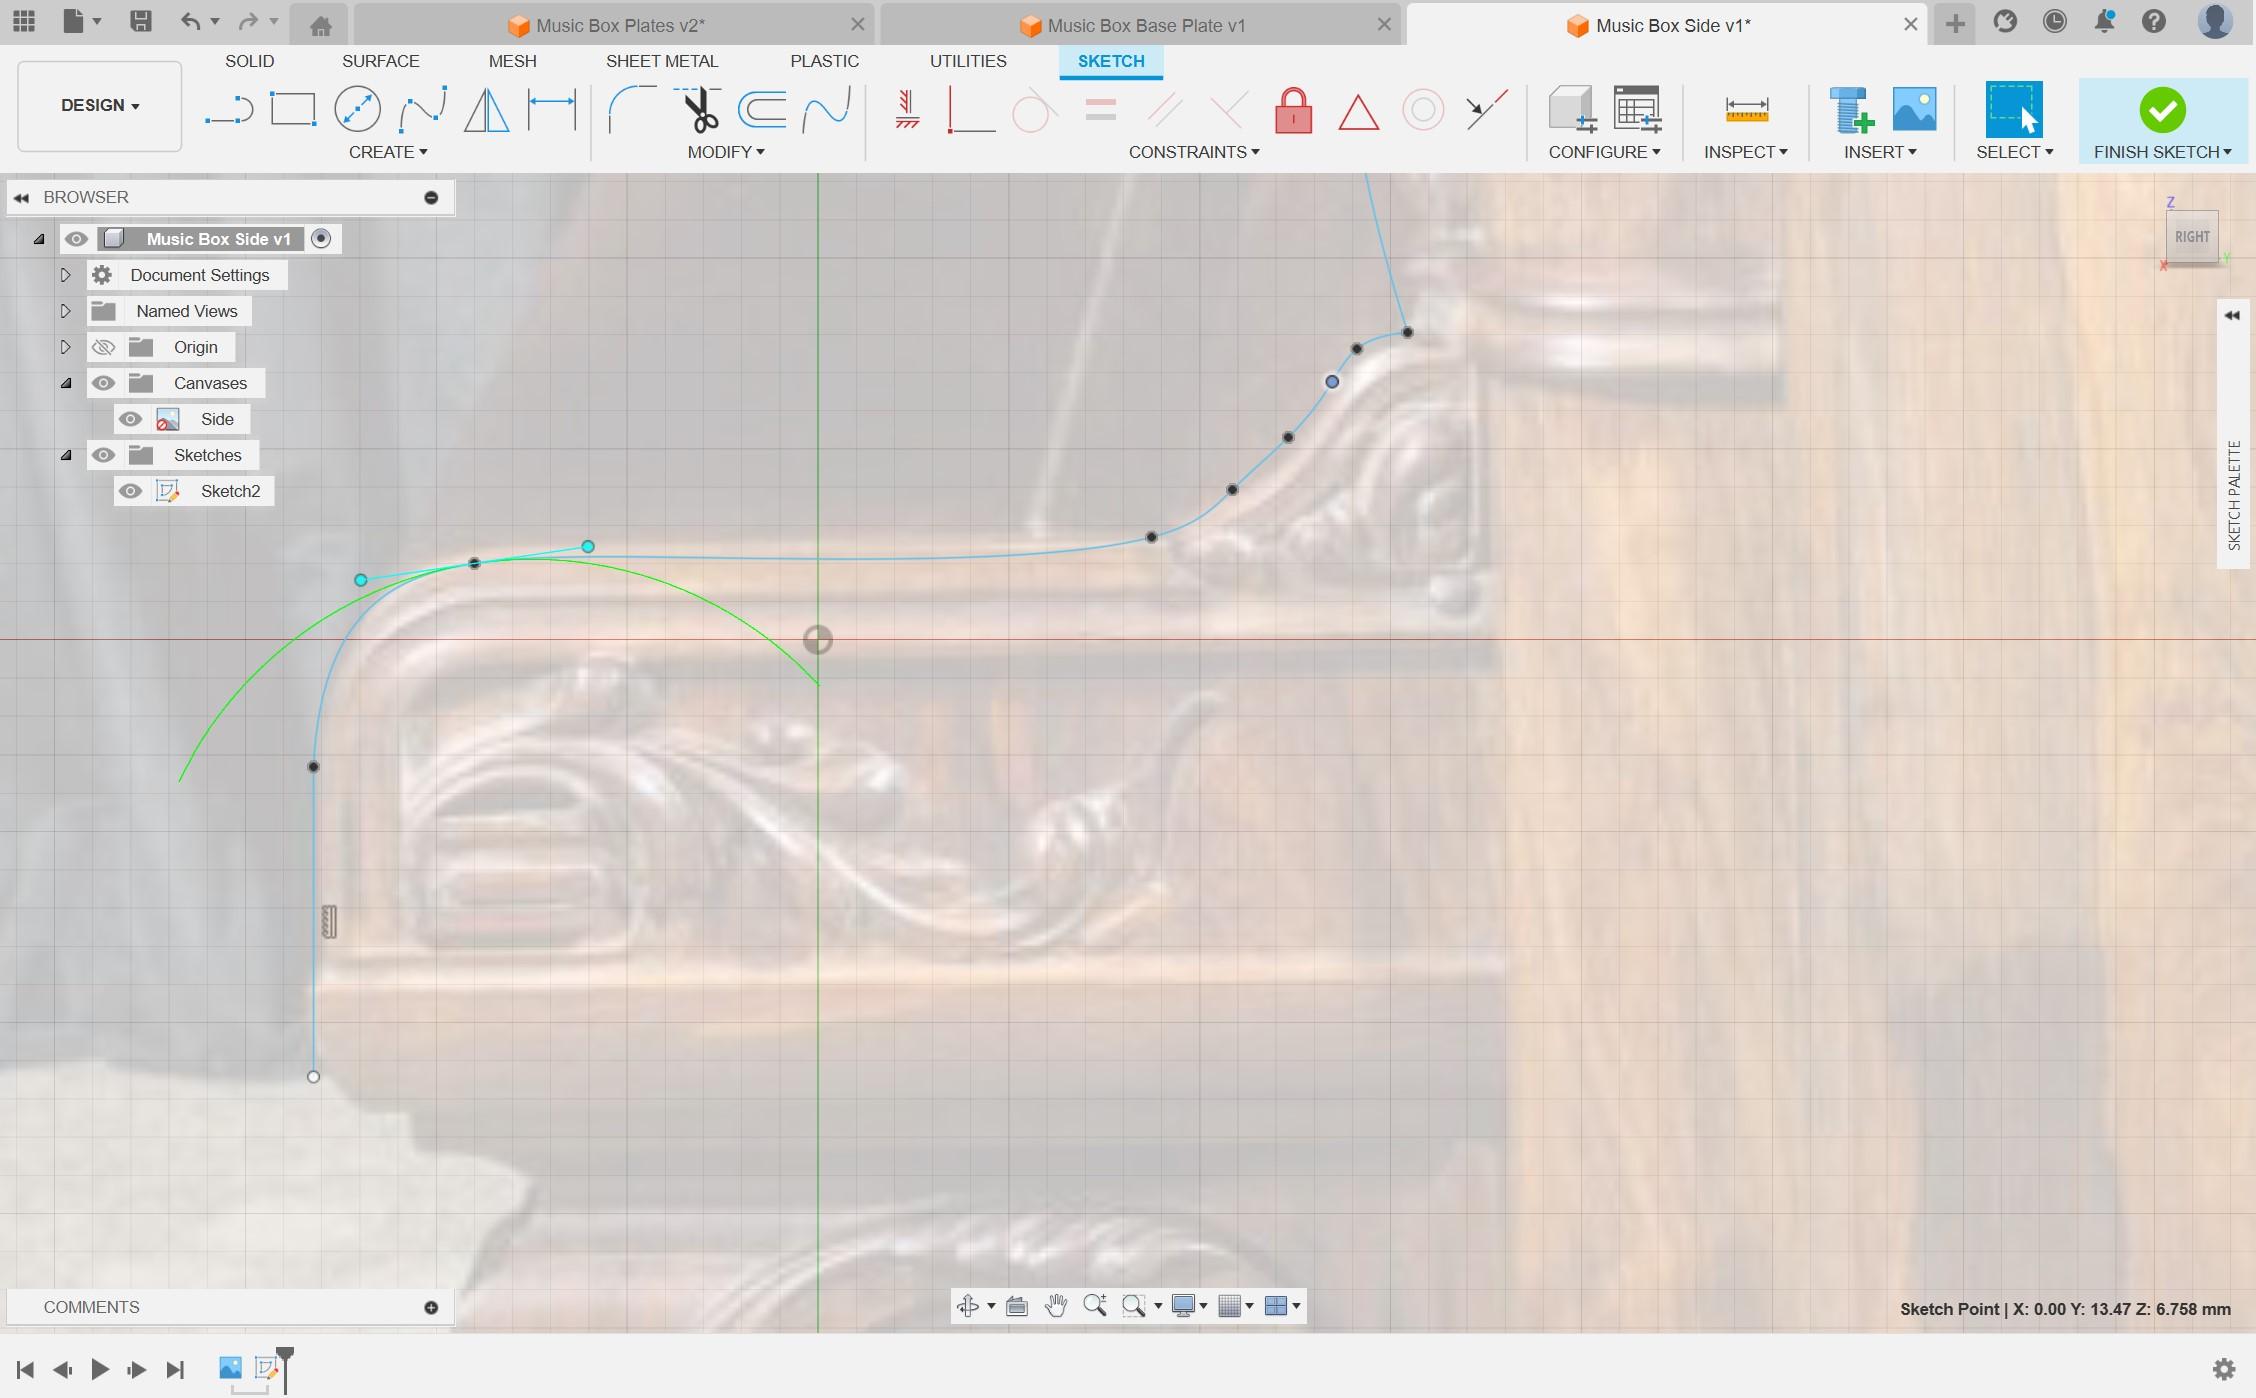Show the Origin folder
The height and width of the screenshot is (1398, 2256).
(x=104, y=347)
